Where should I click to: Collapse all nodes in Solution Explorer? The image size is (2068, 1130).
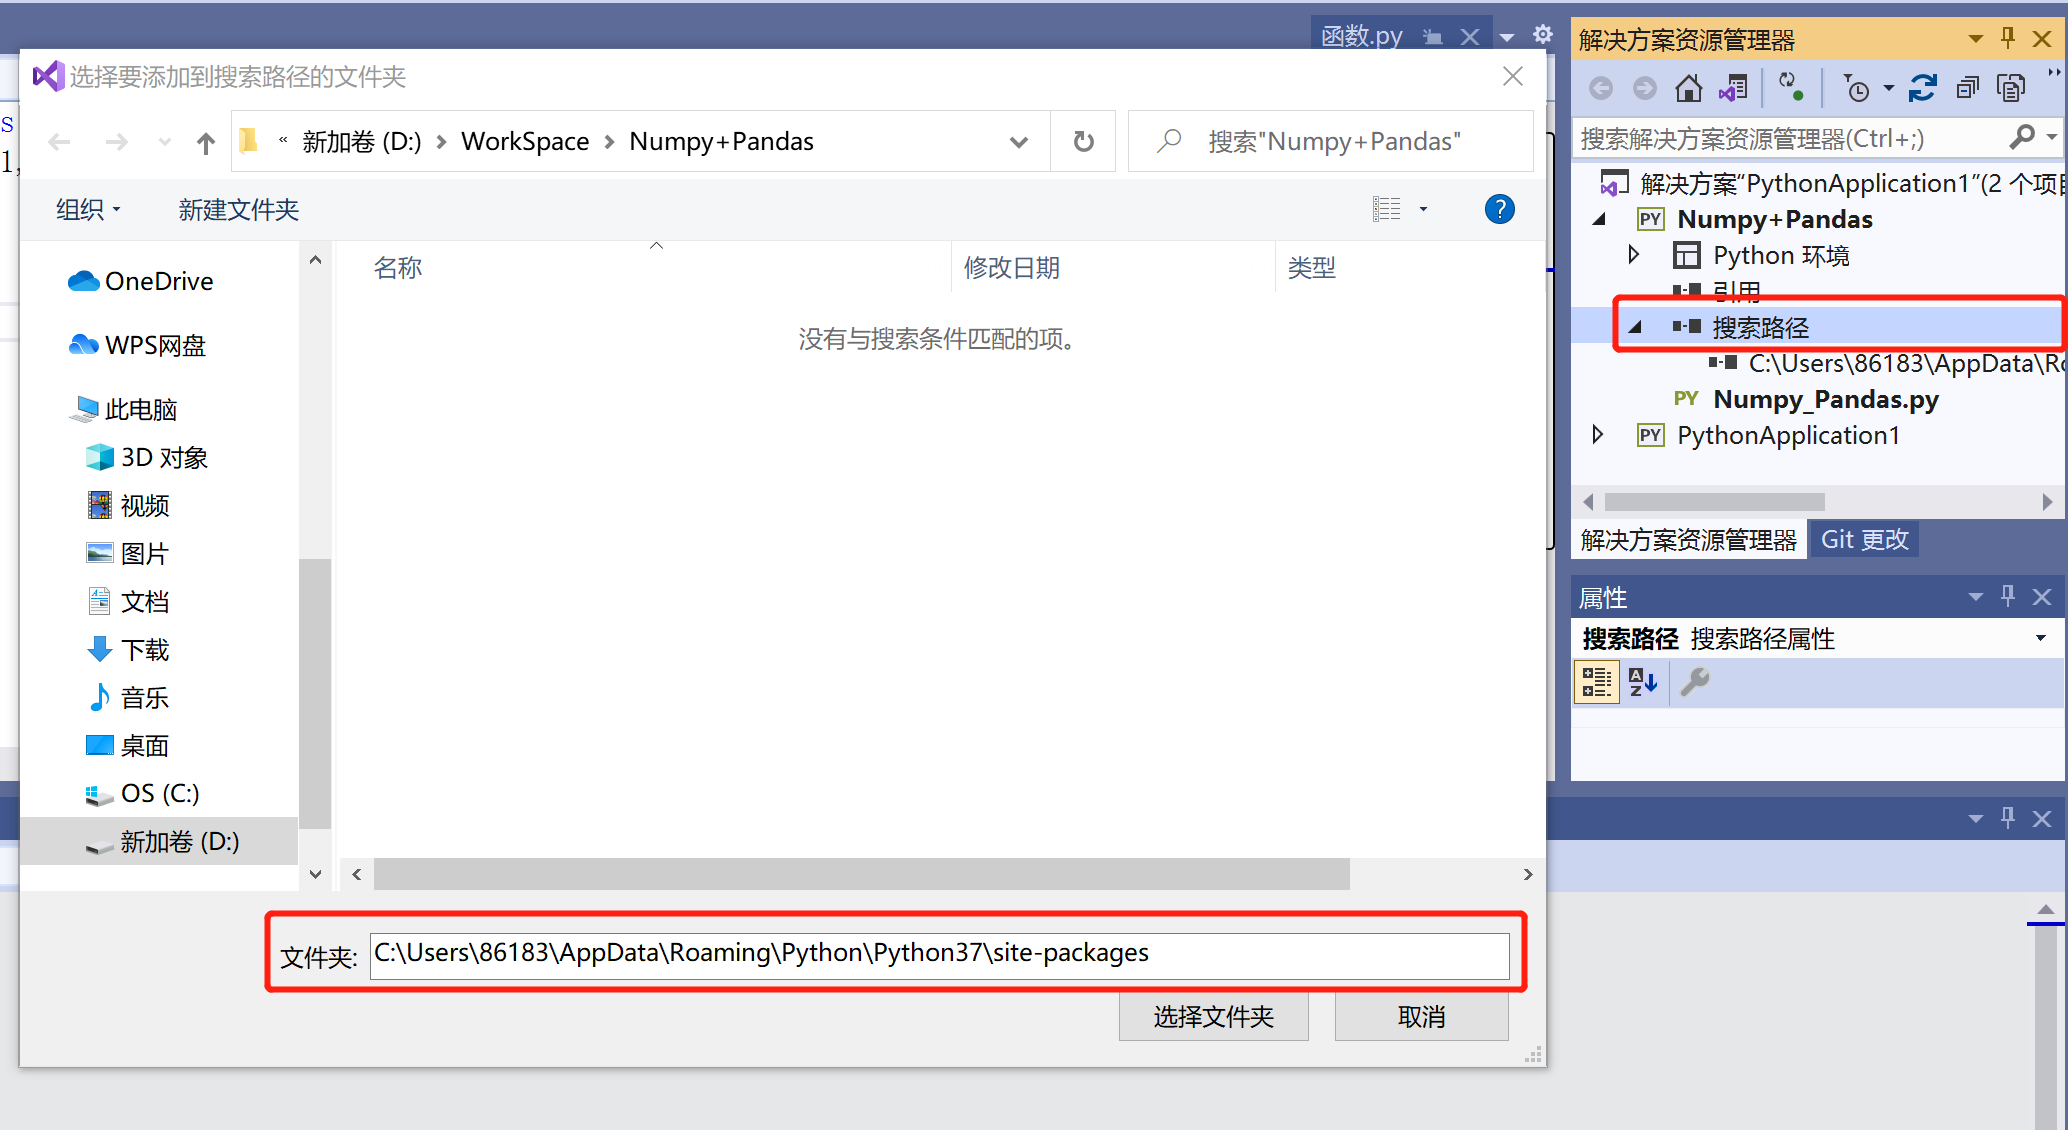[x=1968, y=88]
